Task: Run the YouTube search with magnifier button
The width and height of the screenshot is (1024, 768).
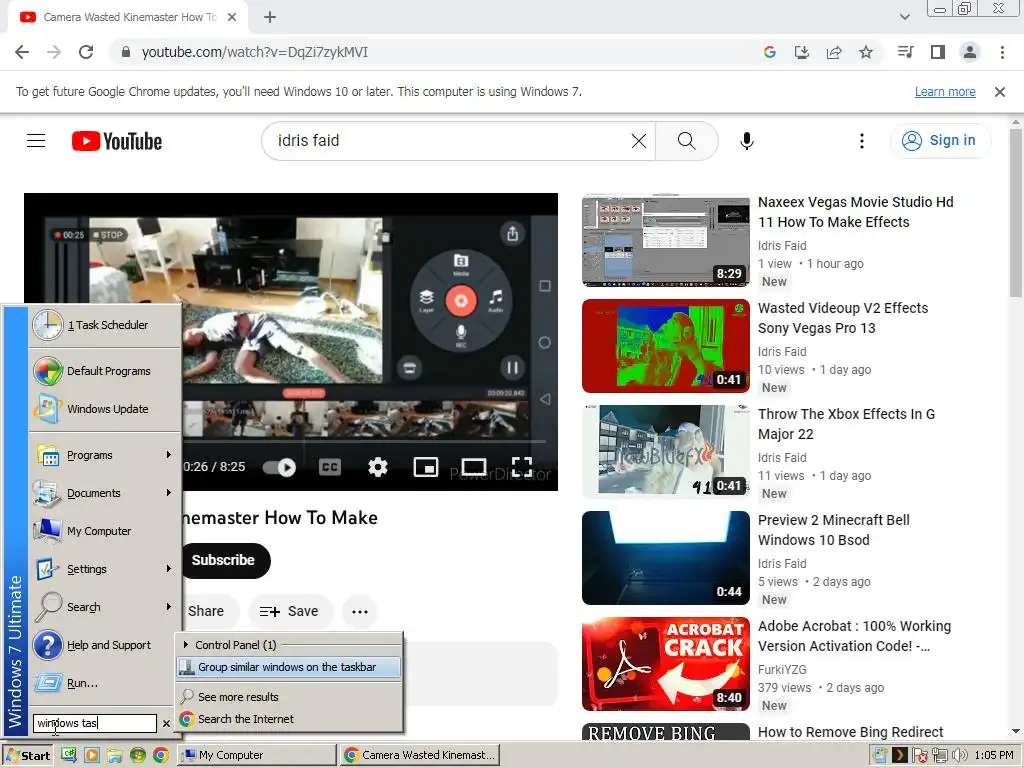Action: click(x=686, y=140)
